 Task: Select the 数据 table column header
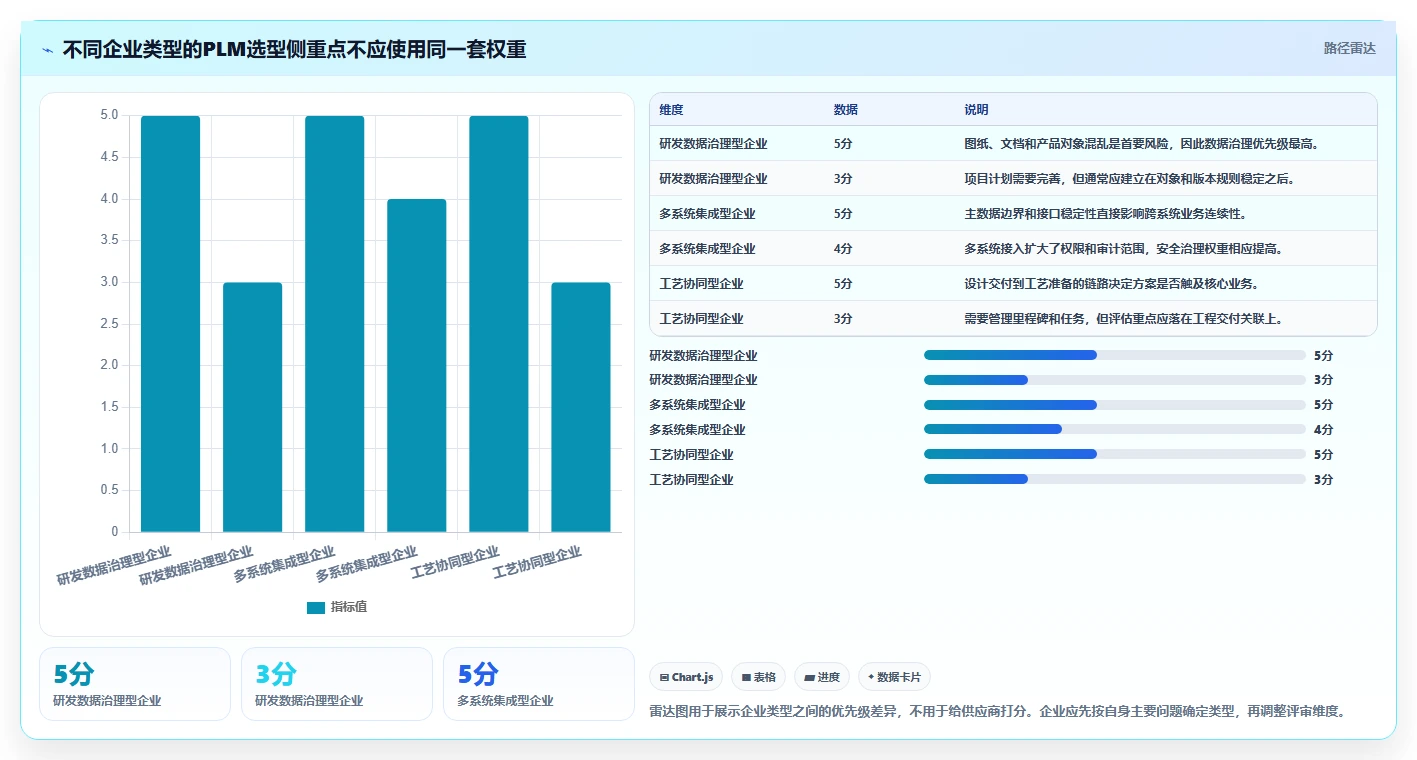(x=846, y=110)
